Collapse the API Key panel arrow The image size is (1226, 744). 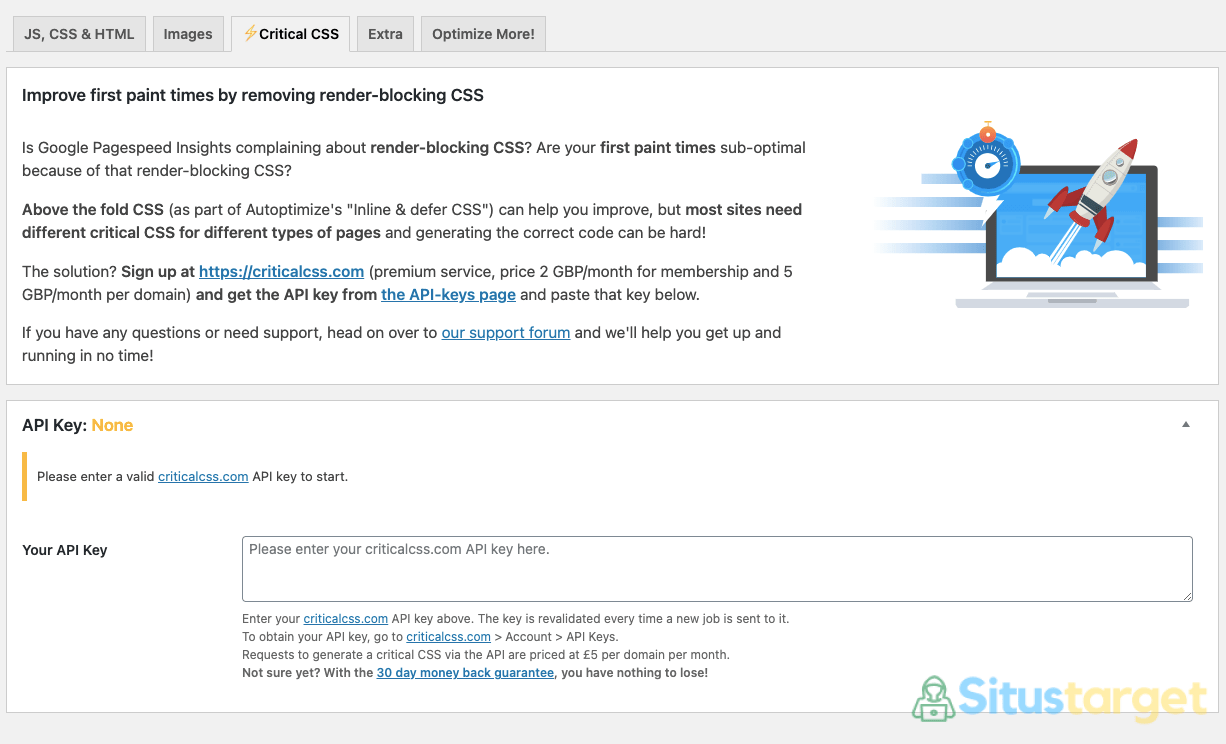pyautogui.click(x=1186, y=424)
